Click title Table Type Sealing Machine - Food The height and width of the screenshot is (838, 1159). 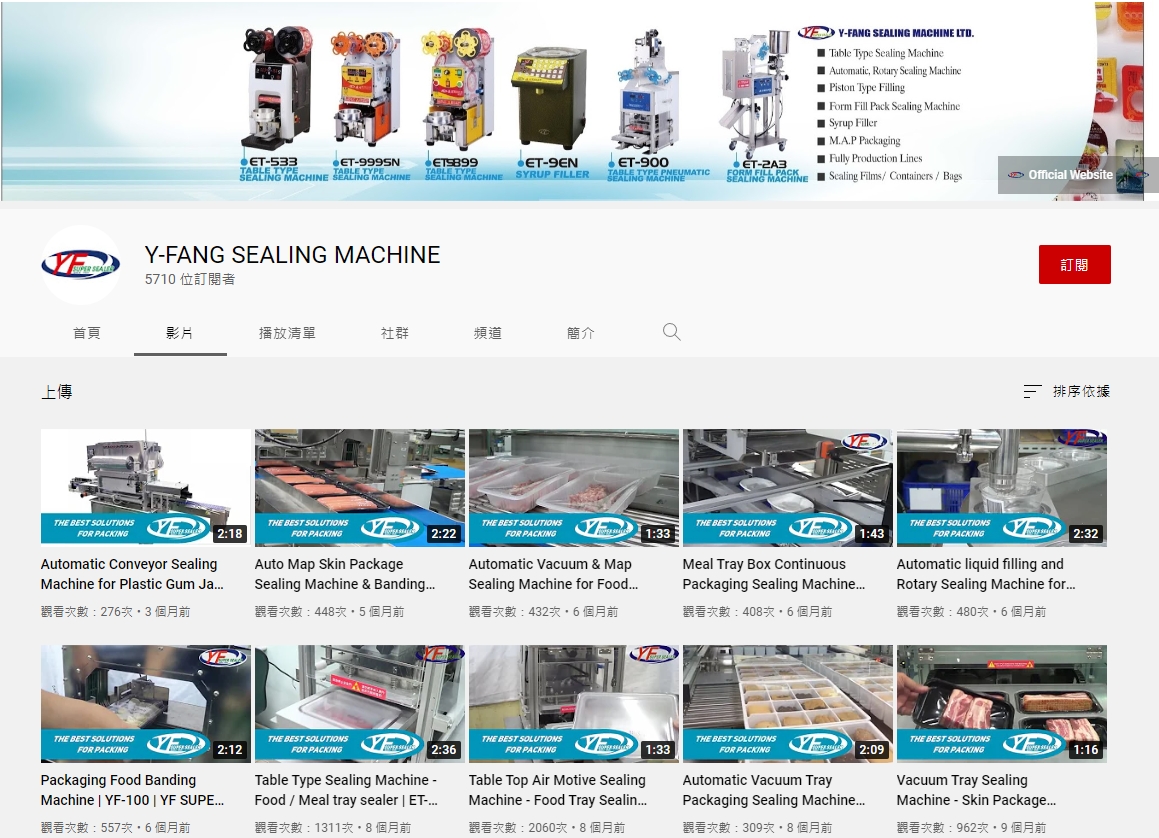click(347, 790)
